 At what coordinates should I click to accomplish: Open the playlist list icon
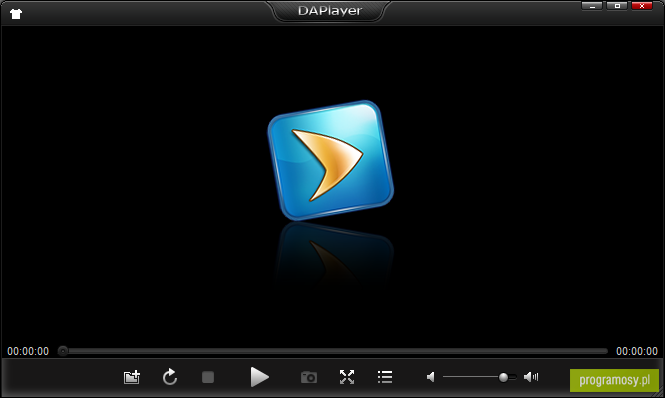click(385, 377)
